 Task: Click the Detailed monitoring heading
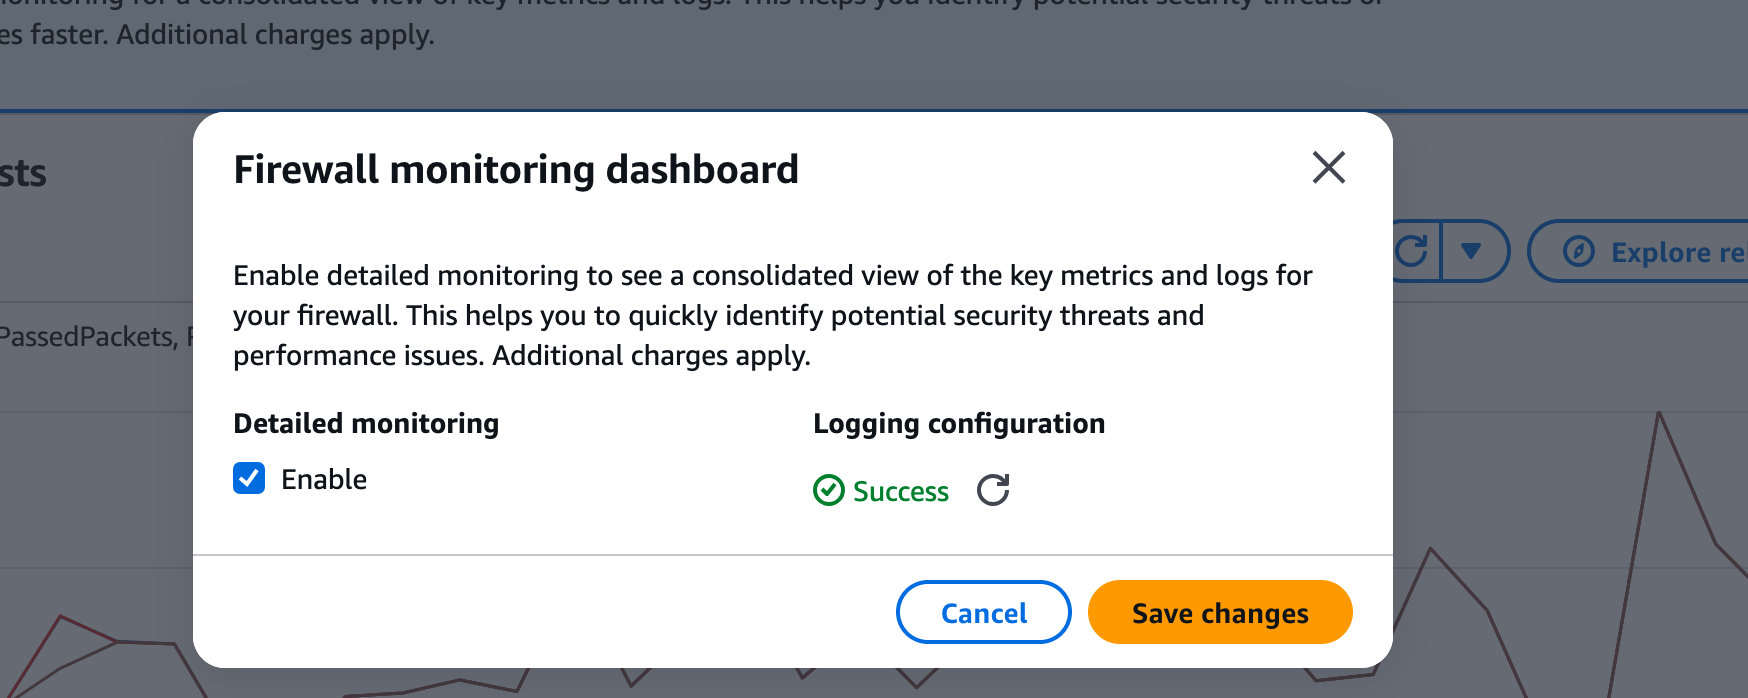click(366, 424)
